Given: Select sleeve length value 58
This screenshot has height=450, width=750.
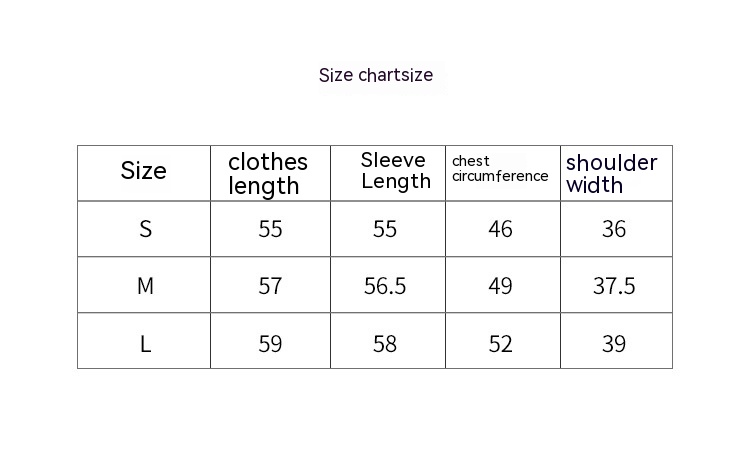Looking at the screenshot, I should (385, 344).
